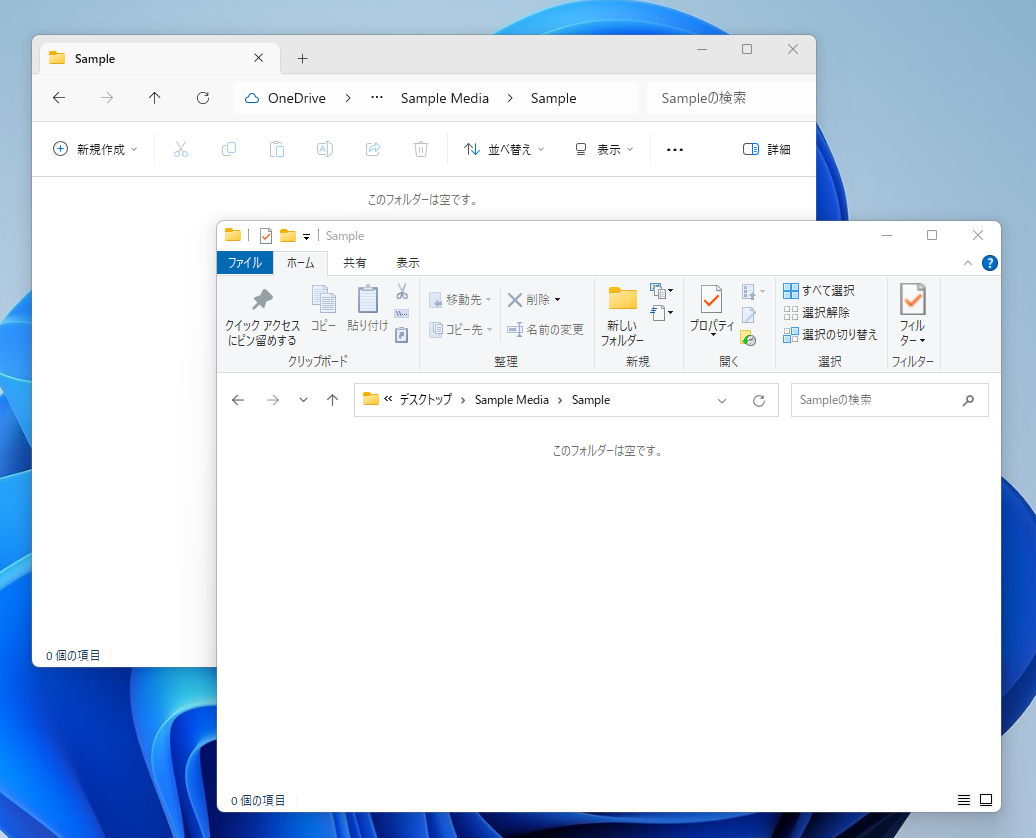Open quick access toolbar customize dropdown

click(x=307, y=237)
